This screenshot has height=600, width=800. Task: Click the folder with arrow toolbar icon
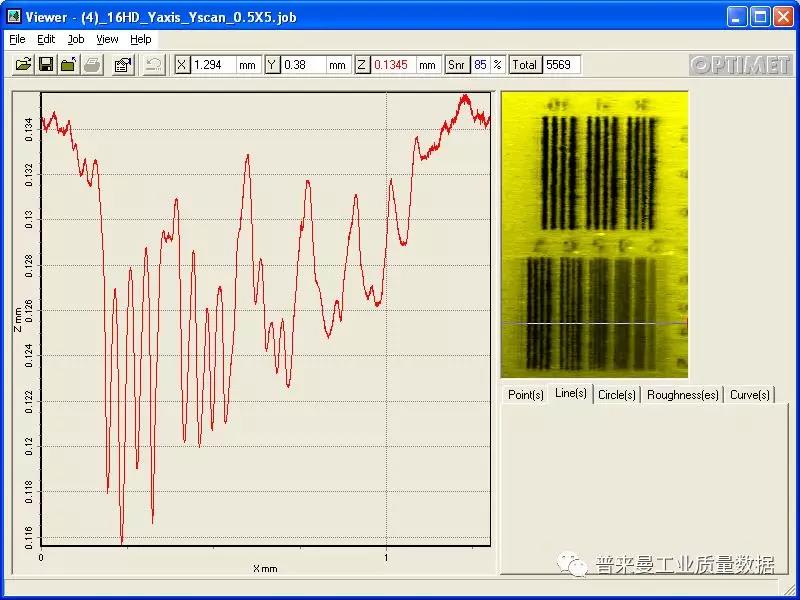[69, 65]
